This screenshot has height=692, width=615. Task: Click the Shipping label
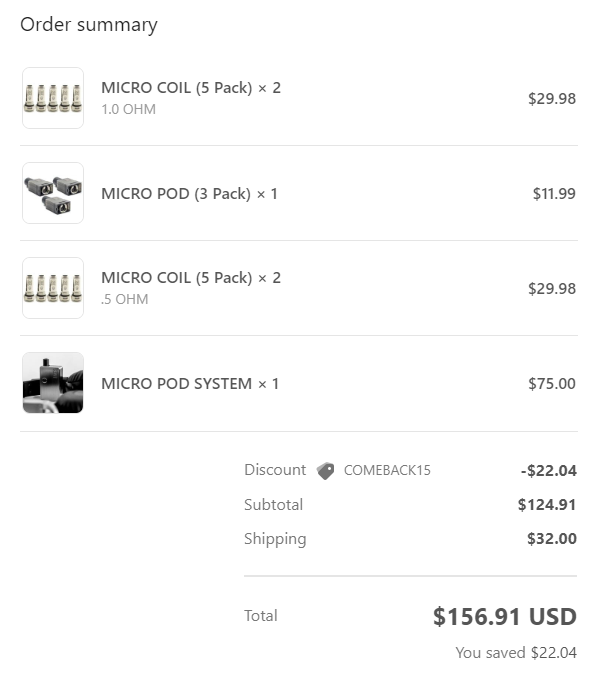point(275,539)
